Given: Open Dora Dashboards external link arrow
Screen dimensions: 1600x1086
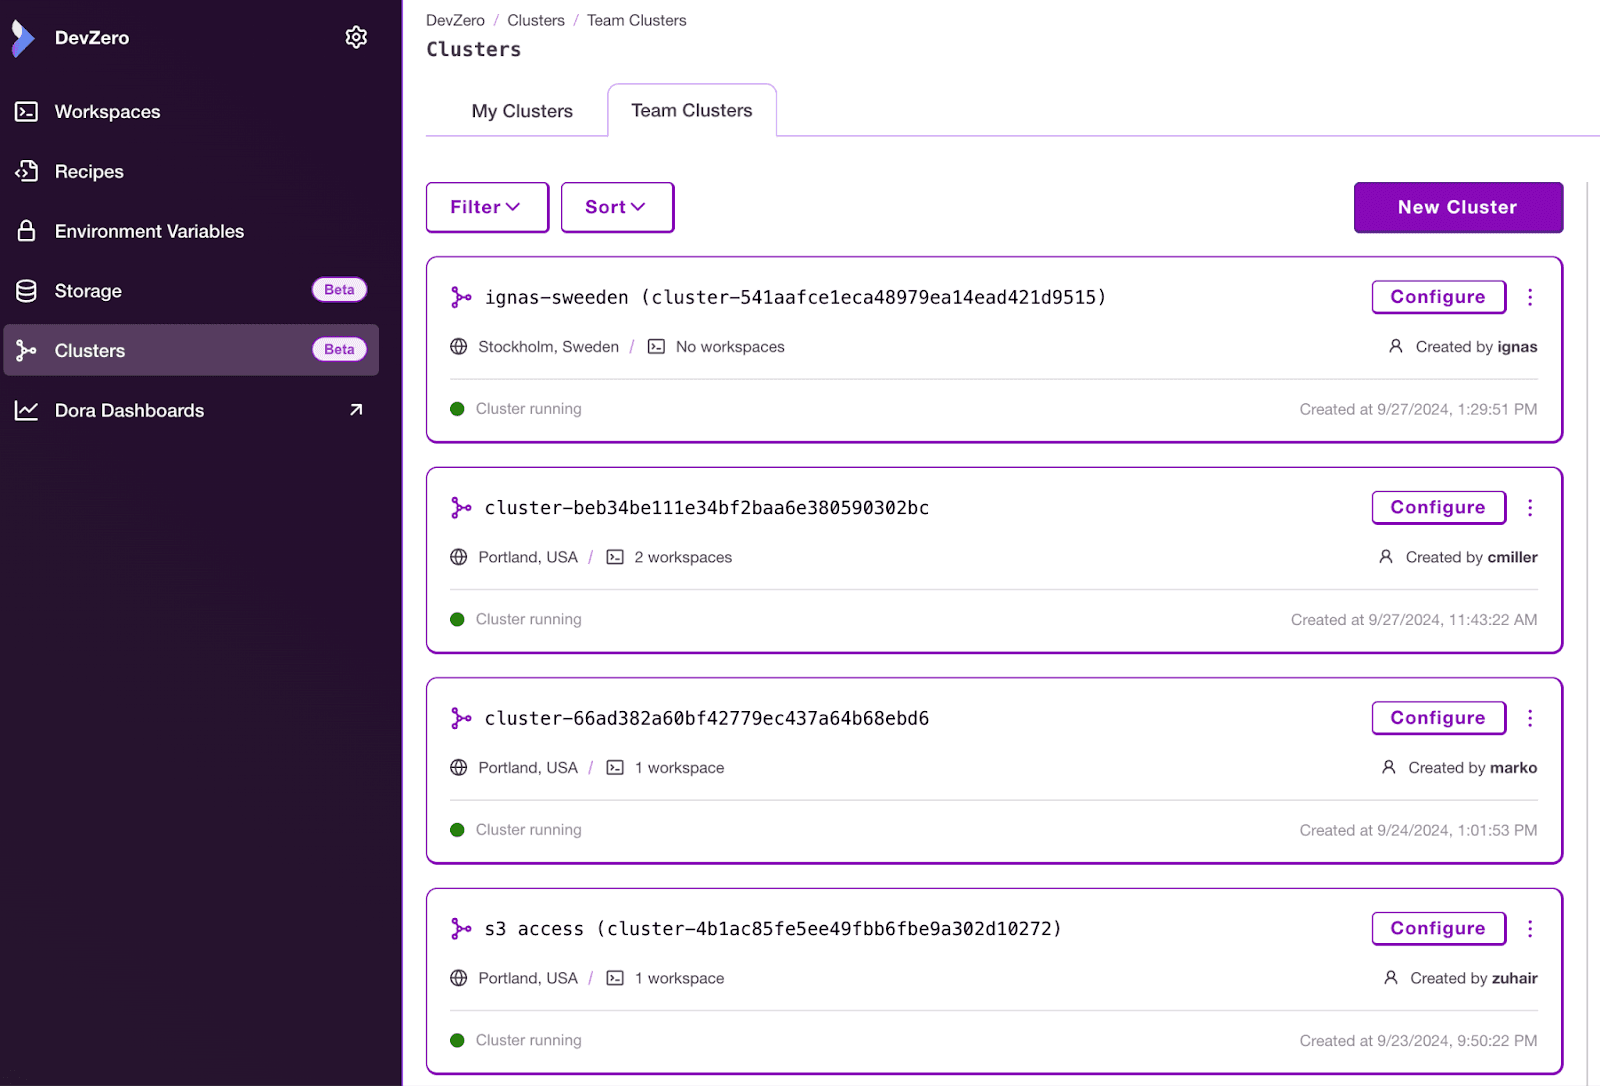Looking at the screenshot, I should pos(356,410).
